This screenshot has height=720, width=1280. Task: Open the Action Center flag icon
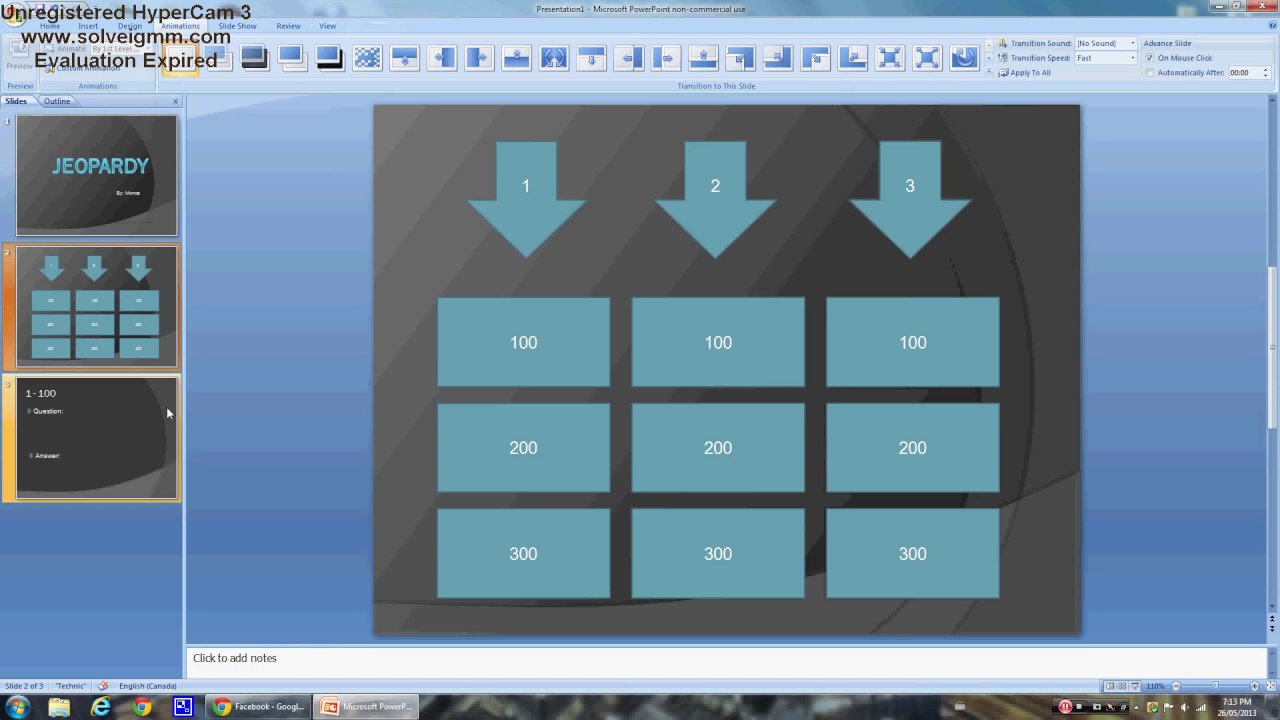[1167, 707]
